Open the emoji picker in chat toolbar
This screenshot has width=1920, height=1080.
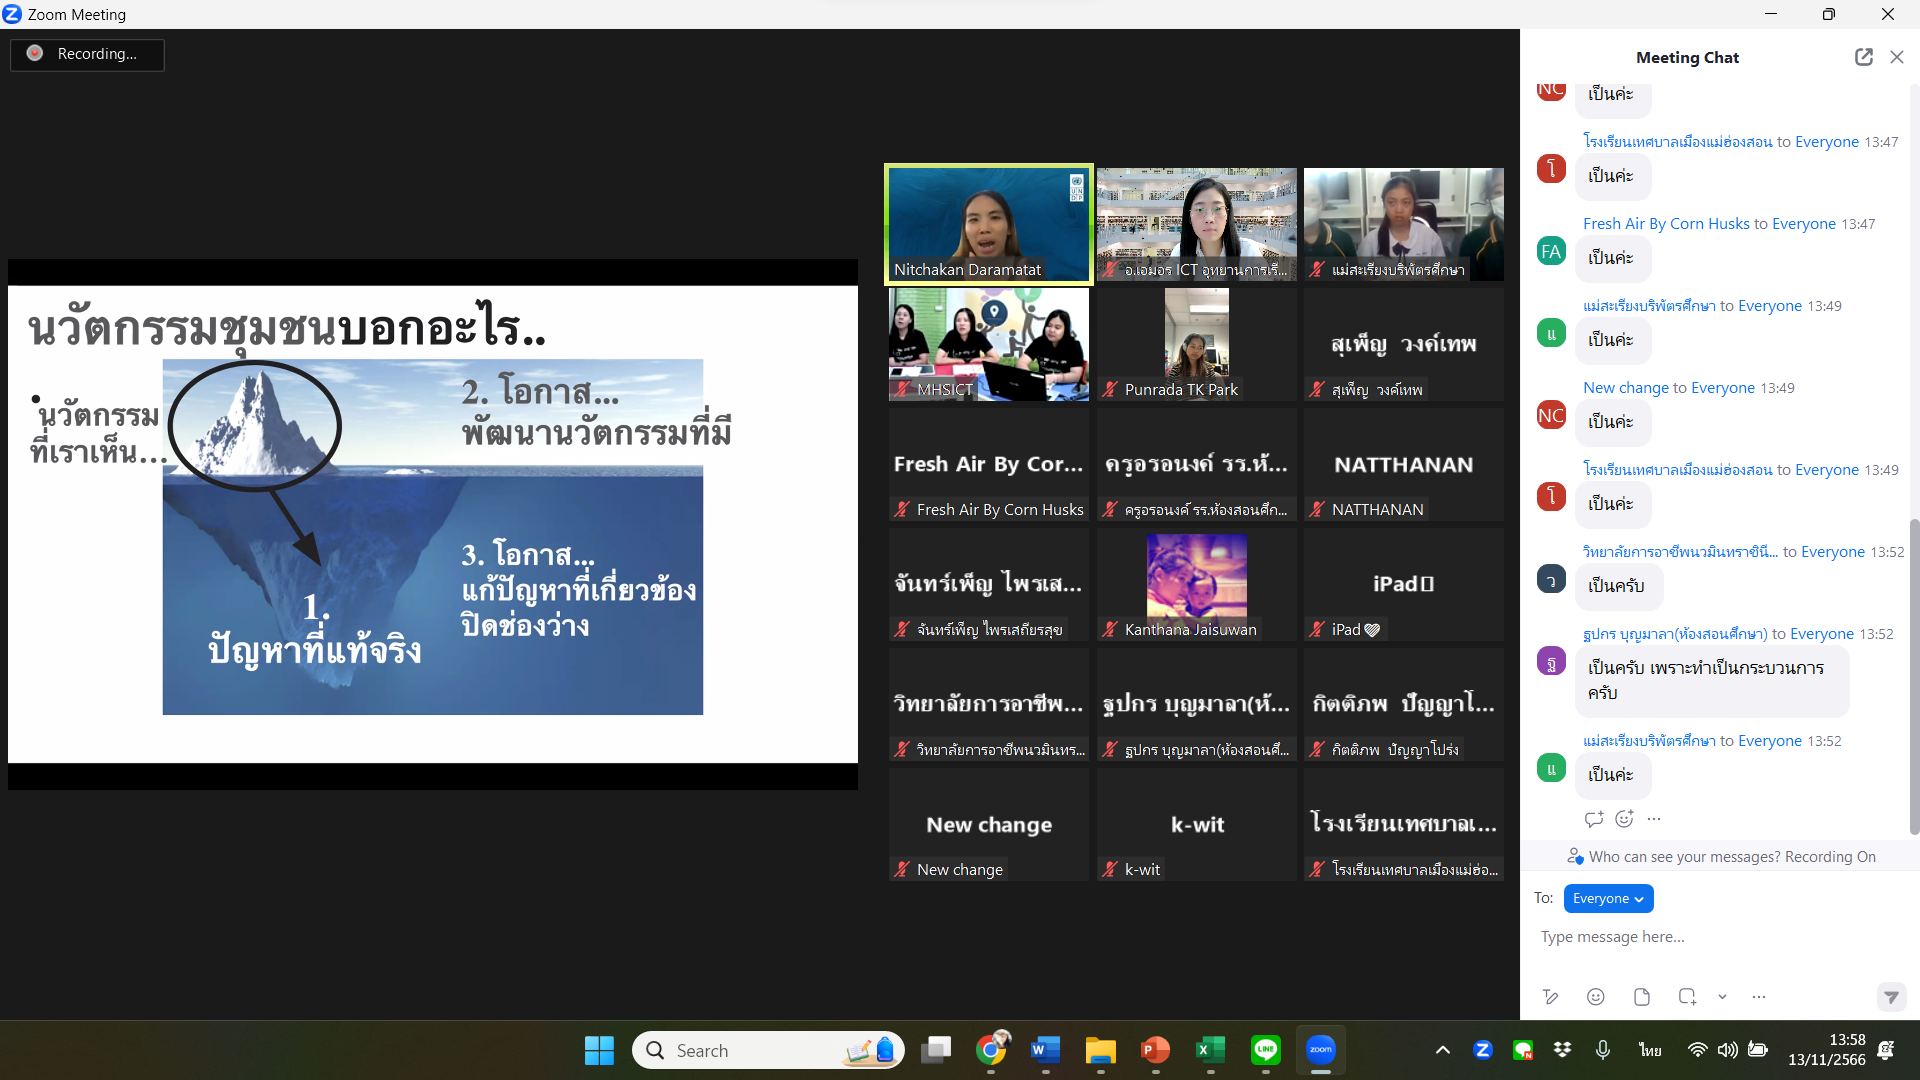click(x=1596, y=996)
